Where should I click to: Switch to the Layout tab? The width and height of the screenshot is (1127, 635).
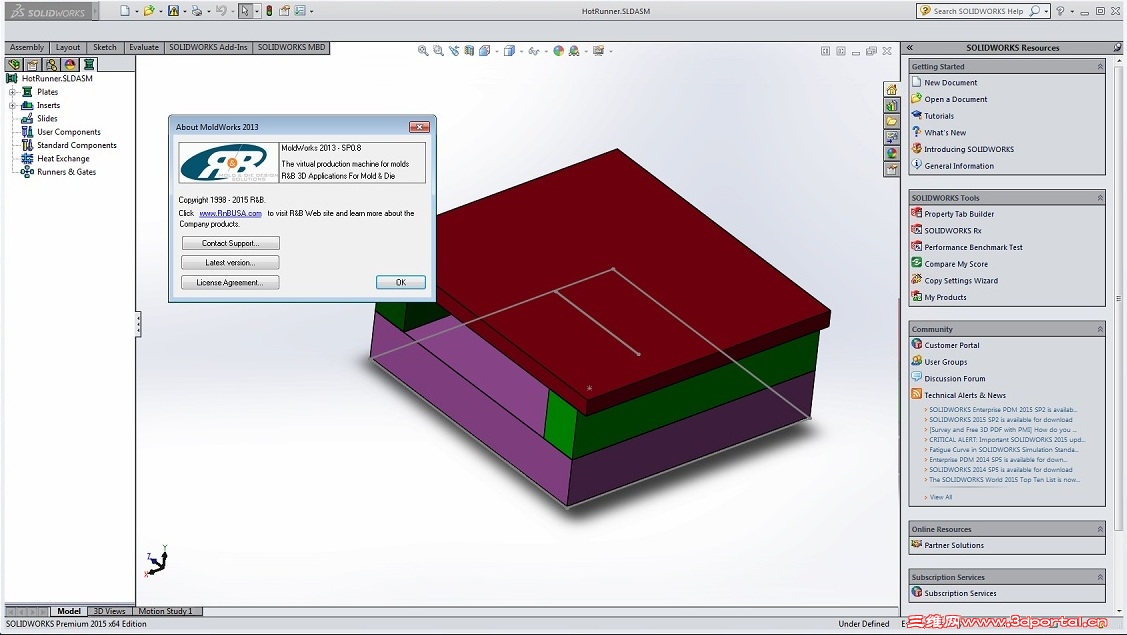coord(68,47)
